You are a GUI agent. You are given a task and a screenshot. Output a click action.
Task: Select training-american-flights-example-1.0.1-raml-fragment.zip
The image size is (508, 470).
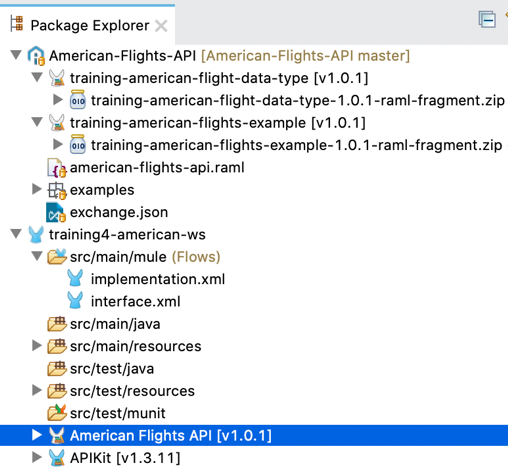tap(296, 145)
